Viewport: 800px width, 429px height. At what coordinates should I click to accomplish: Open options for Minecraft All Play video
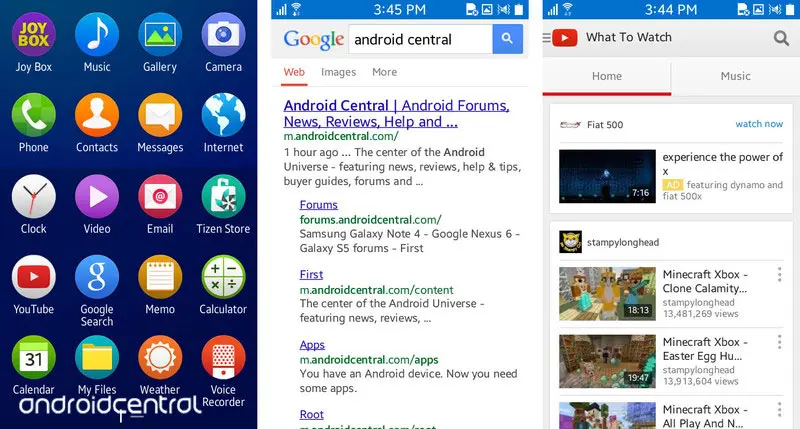(780, 409)
